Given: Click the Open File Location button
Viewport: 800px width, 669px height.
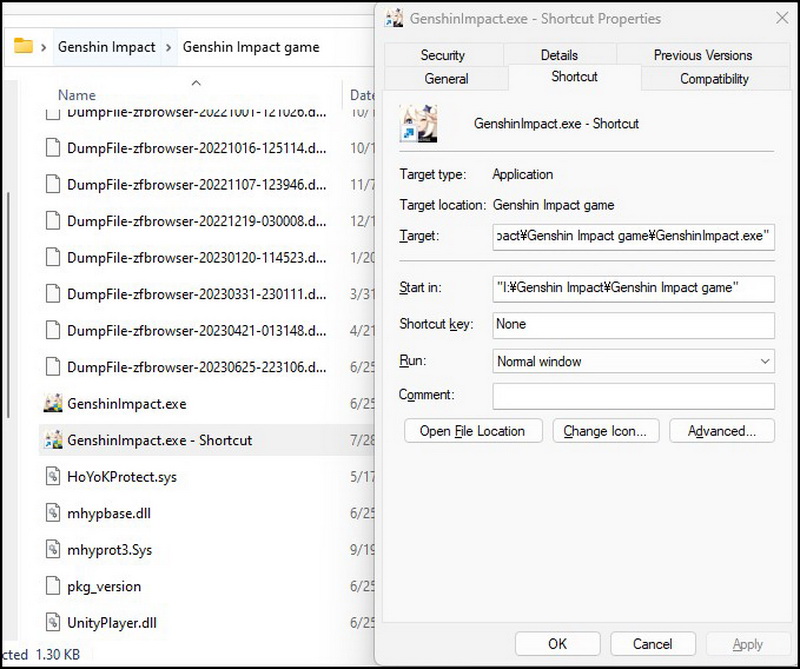Looking at the screenshot, I should [x=473, y=431].
